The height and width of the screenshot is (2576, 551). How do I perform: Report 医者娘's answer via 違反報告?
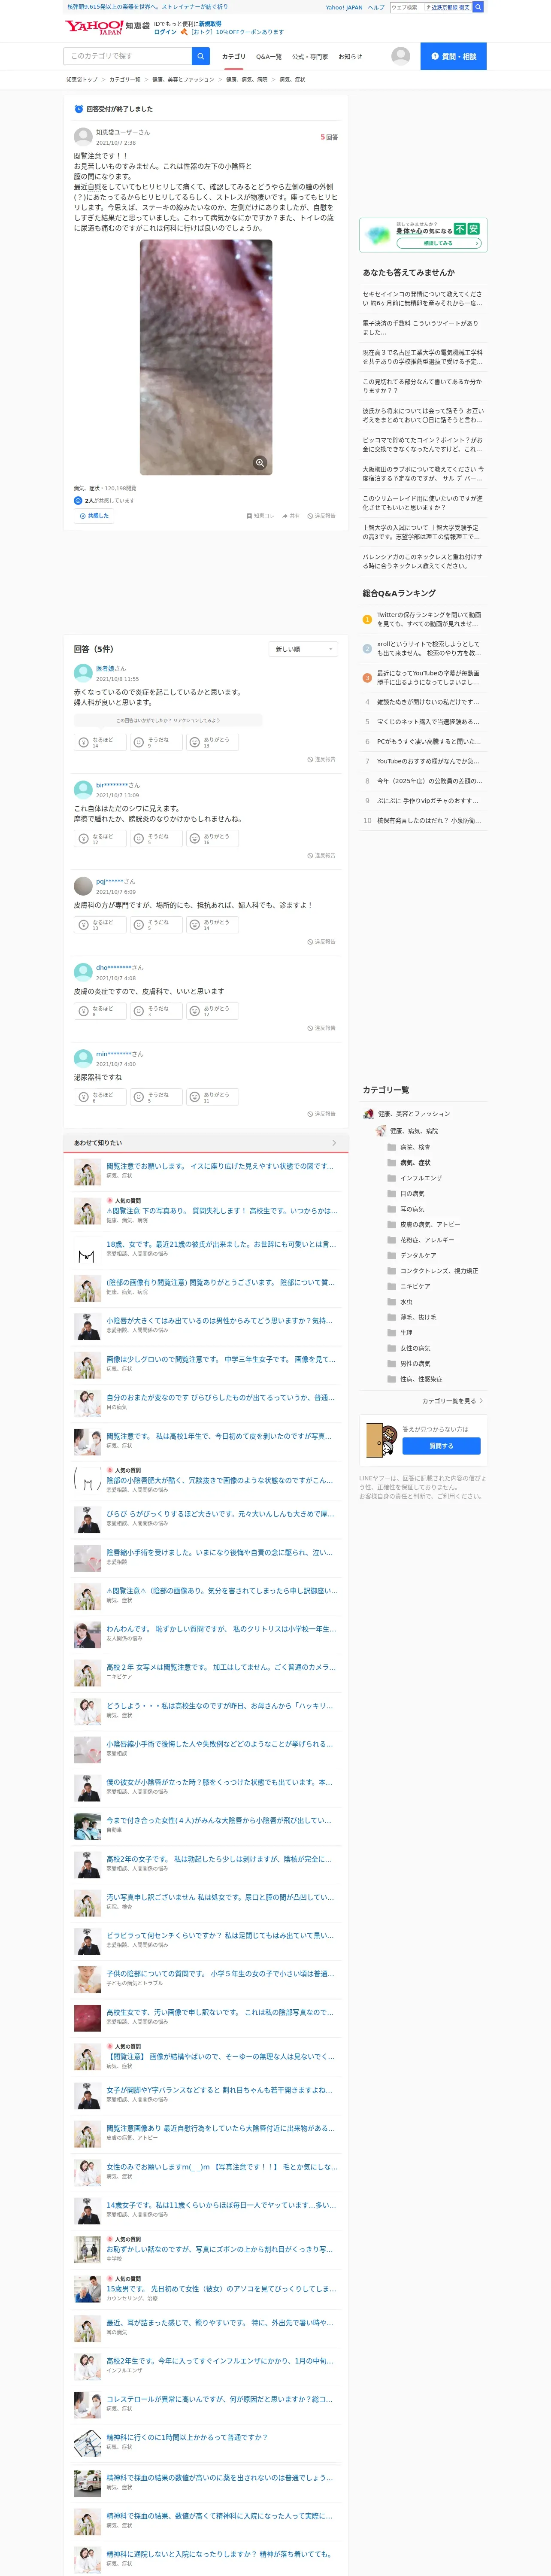pos(321,759)
